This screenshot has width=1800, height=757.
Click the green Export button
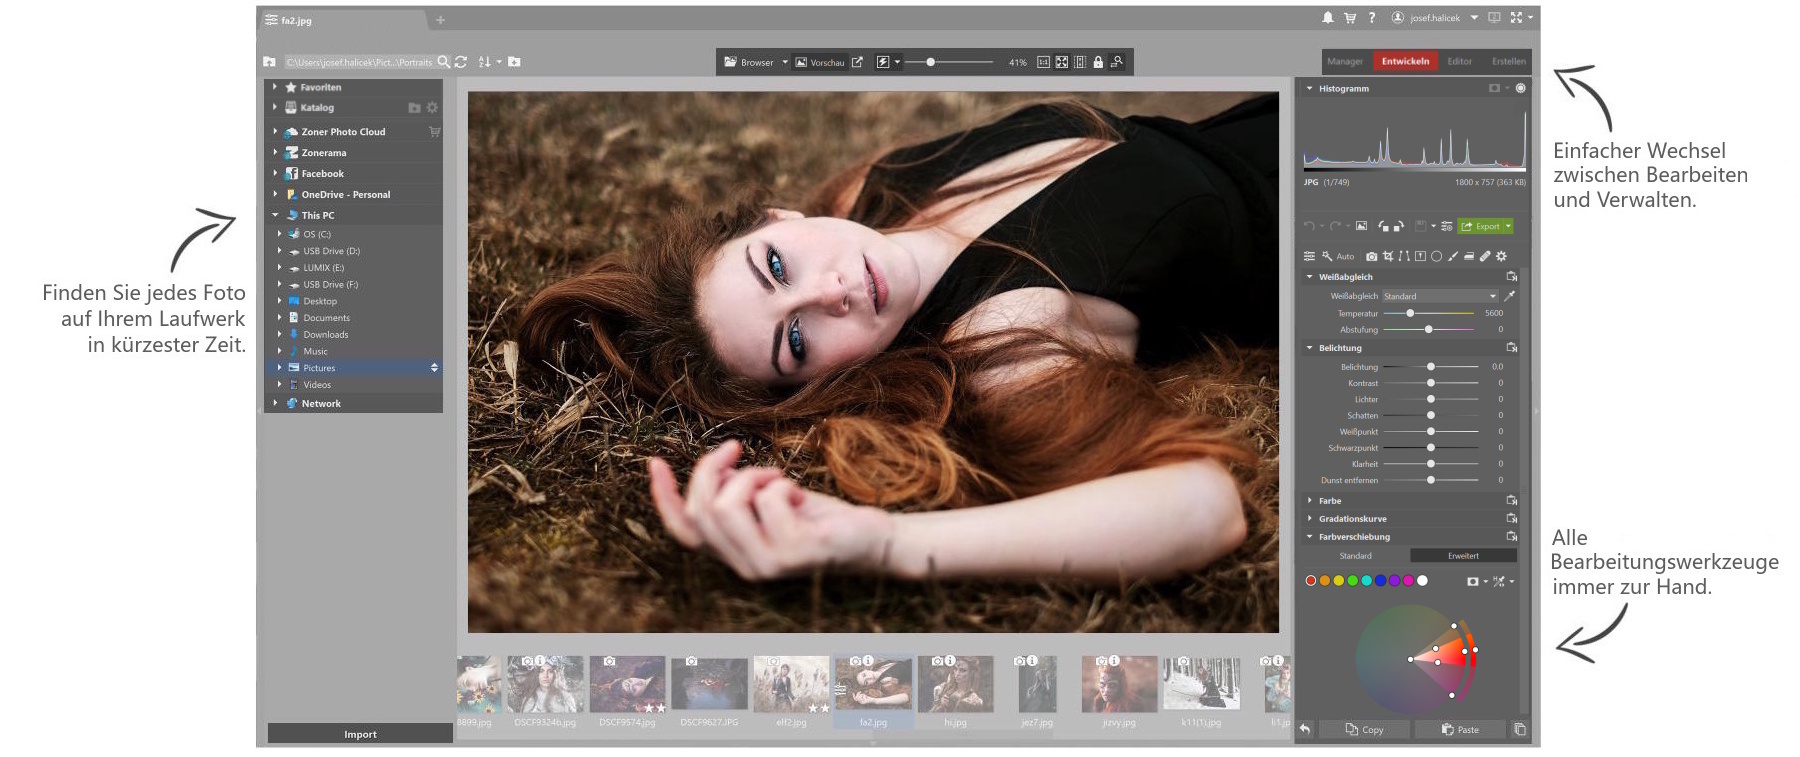pyautogui.click(x=1481, y=226)
